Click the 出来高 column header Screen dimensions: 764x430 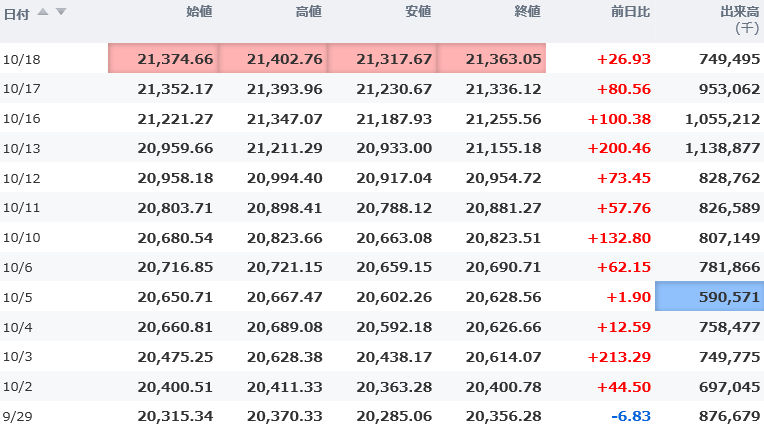tap(741, 12)
